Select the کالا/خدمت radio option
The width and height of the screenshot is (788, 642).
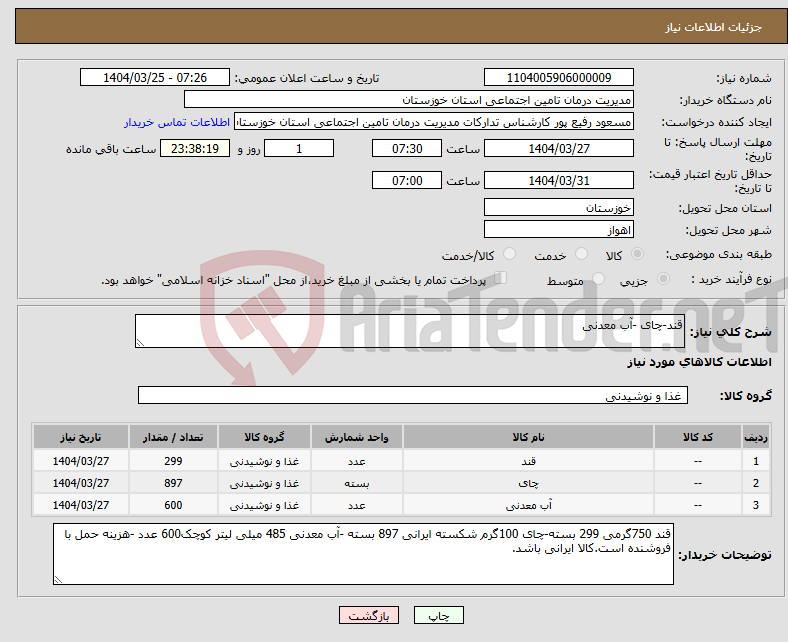509,254
